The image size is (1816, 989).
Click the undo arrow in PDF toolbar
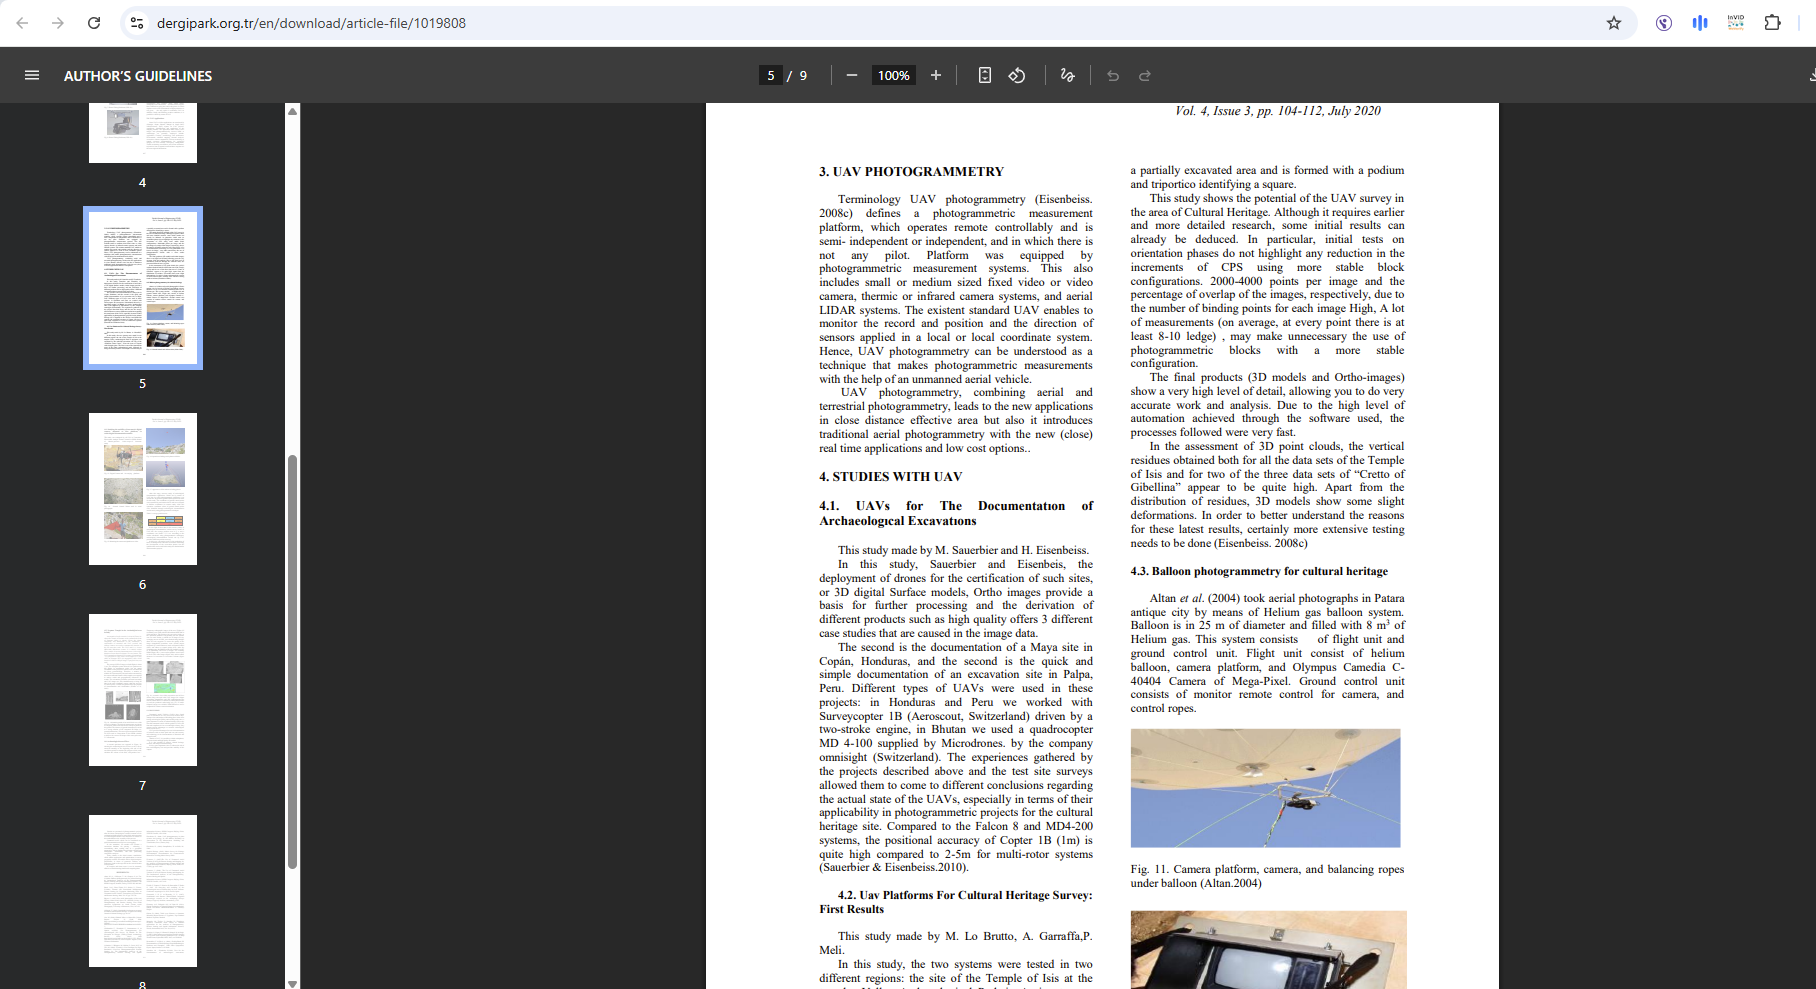(1113, 75)
